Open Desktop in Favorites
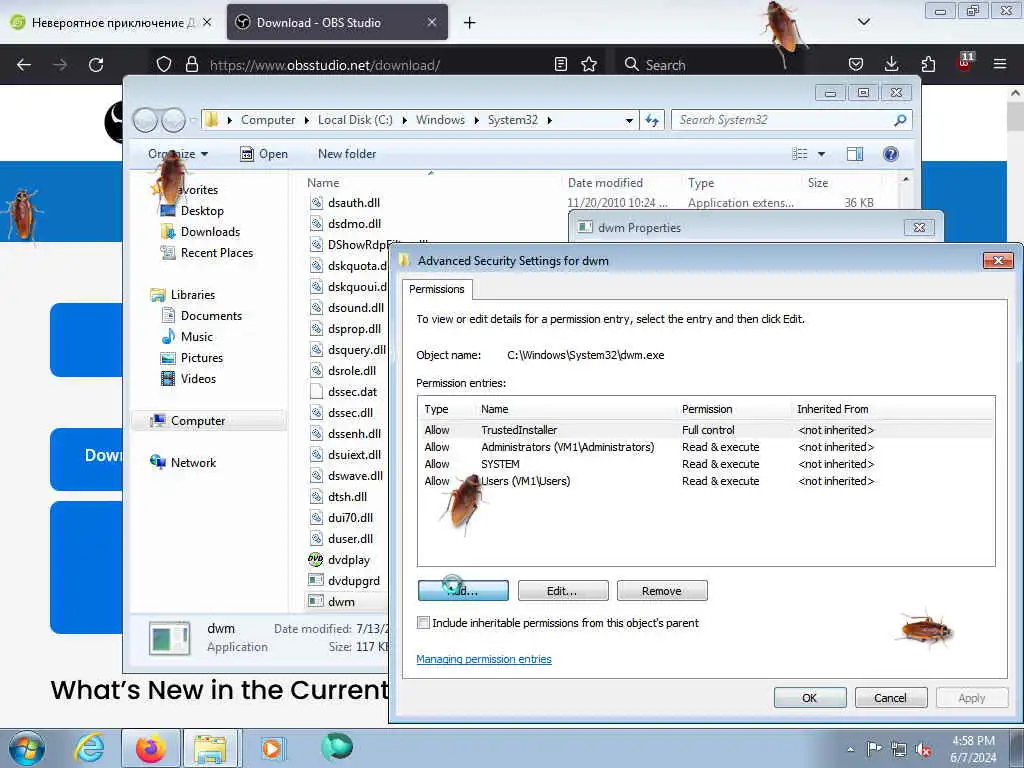 coord(202,211)
